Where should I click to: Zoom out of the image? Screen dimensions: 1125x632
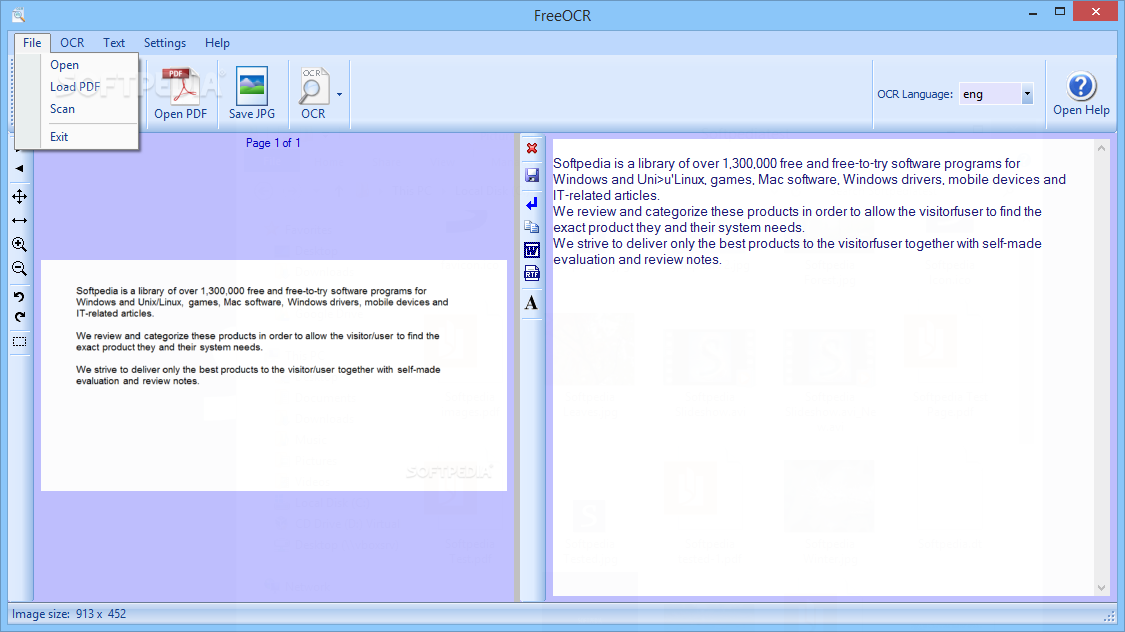19,269
